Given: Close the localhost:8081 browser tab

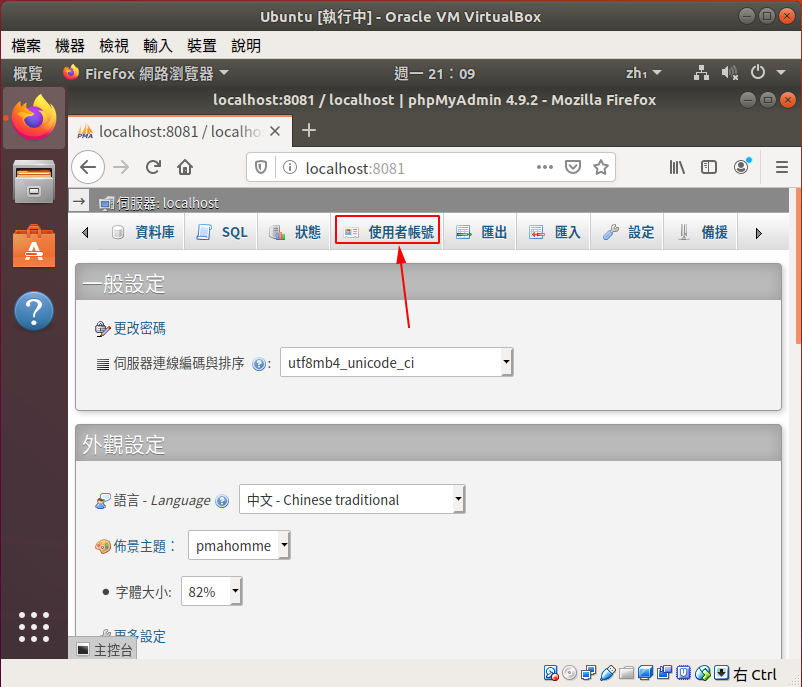Looking at the screenshot, I should (275, 131).
